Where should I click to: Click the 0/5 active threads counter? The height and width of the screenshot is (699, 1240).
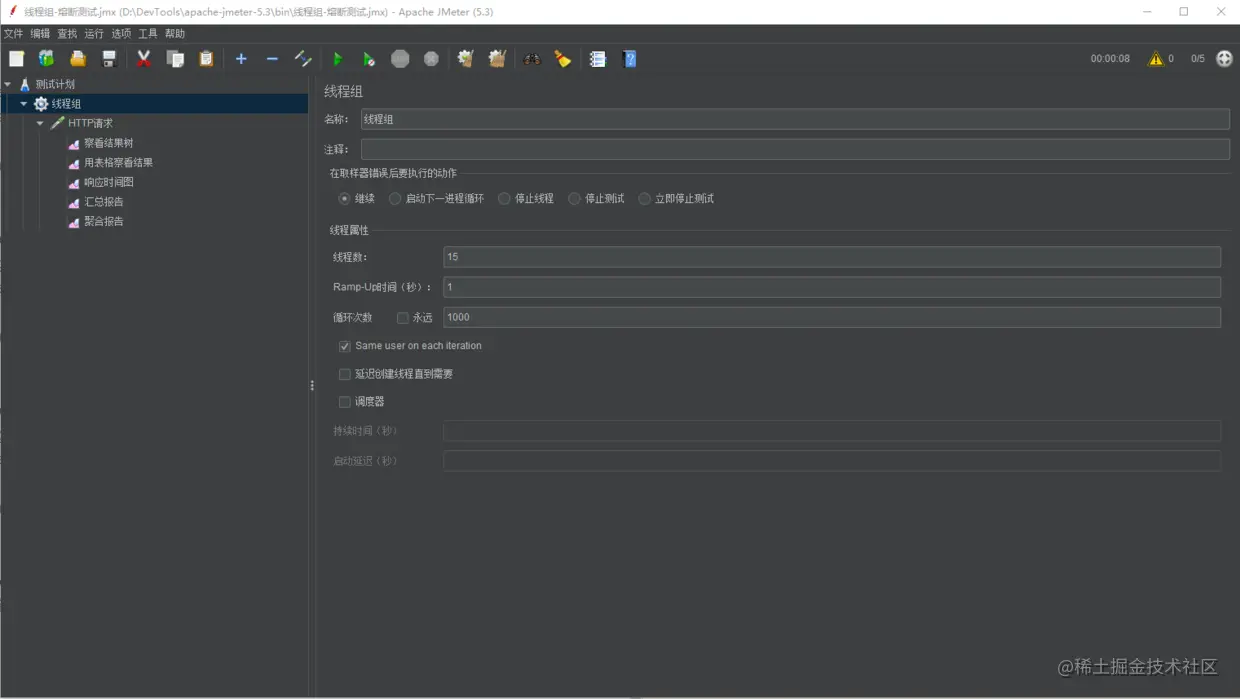[x=1197, y=59]
